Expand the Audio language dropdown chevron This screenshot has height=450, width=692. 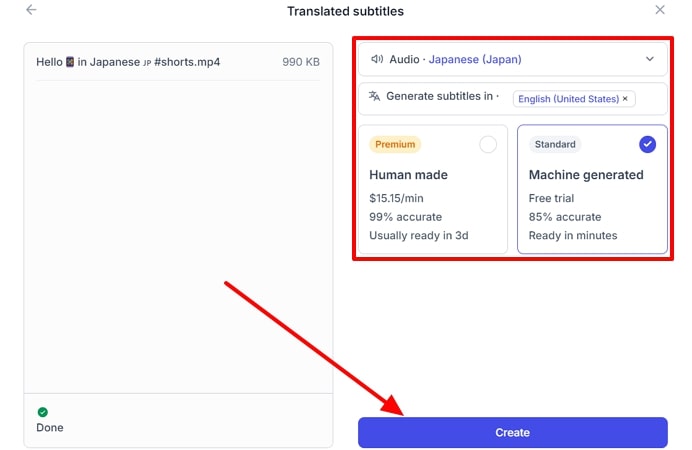(x=650, y=59)
